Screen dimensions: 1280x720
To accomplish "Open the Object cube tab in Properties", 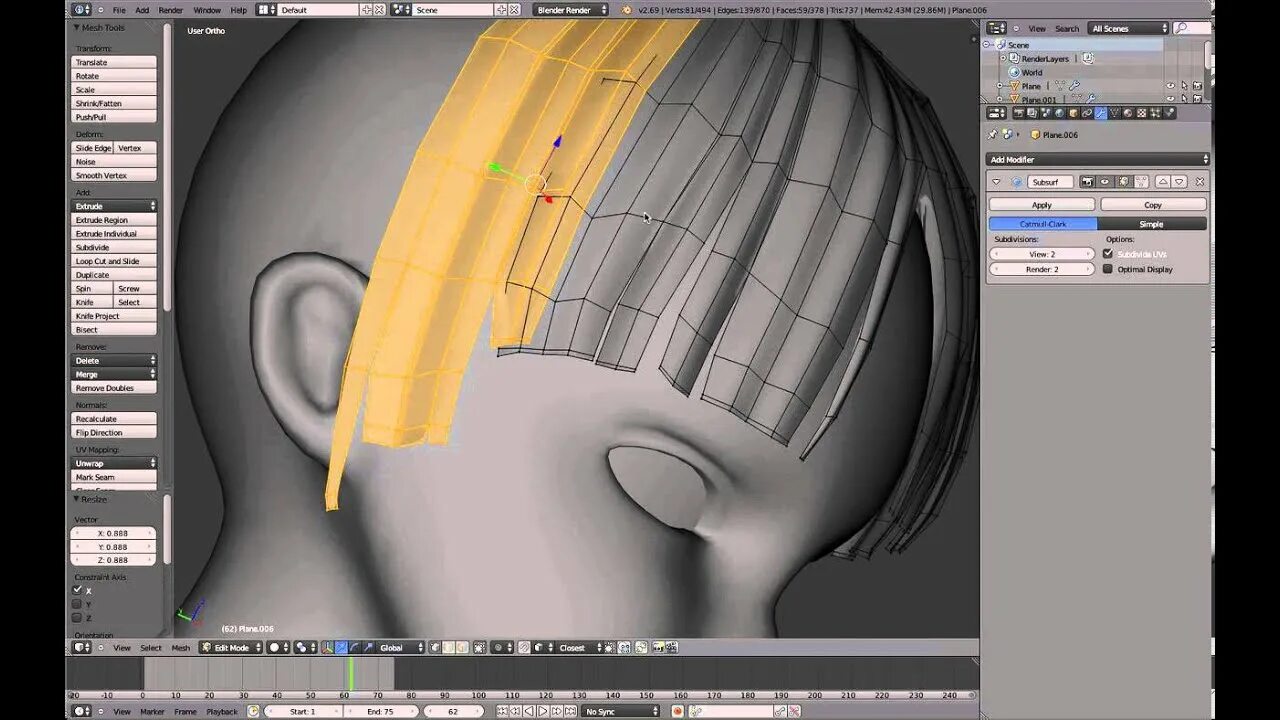I will tap(1073, 113).
